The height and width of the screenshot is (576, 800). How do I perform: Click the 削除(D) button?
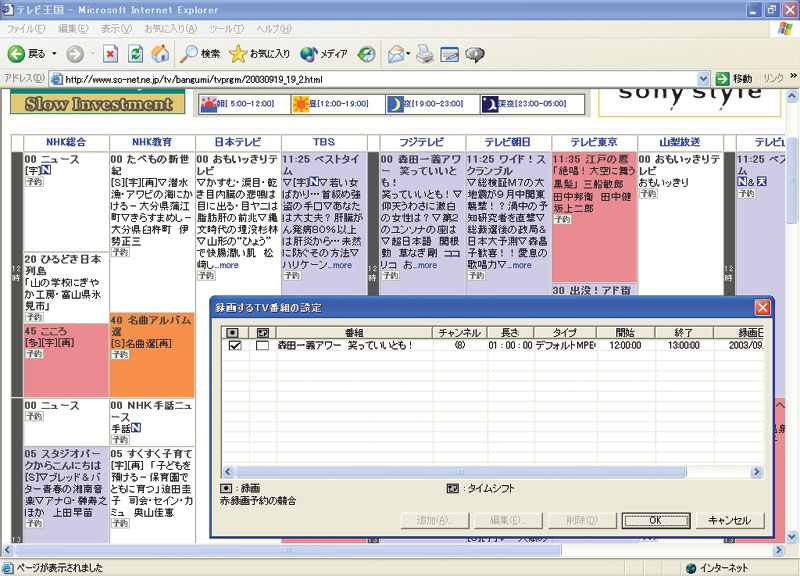coord(582,520)
